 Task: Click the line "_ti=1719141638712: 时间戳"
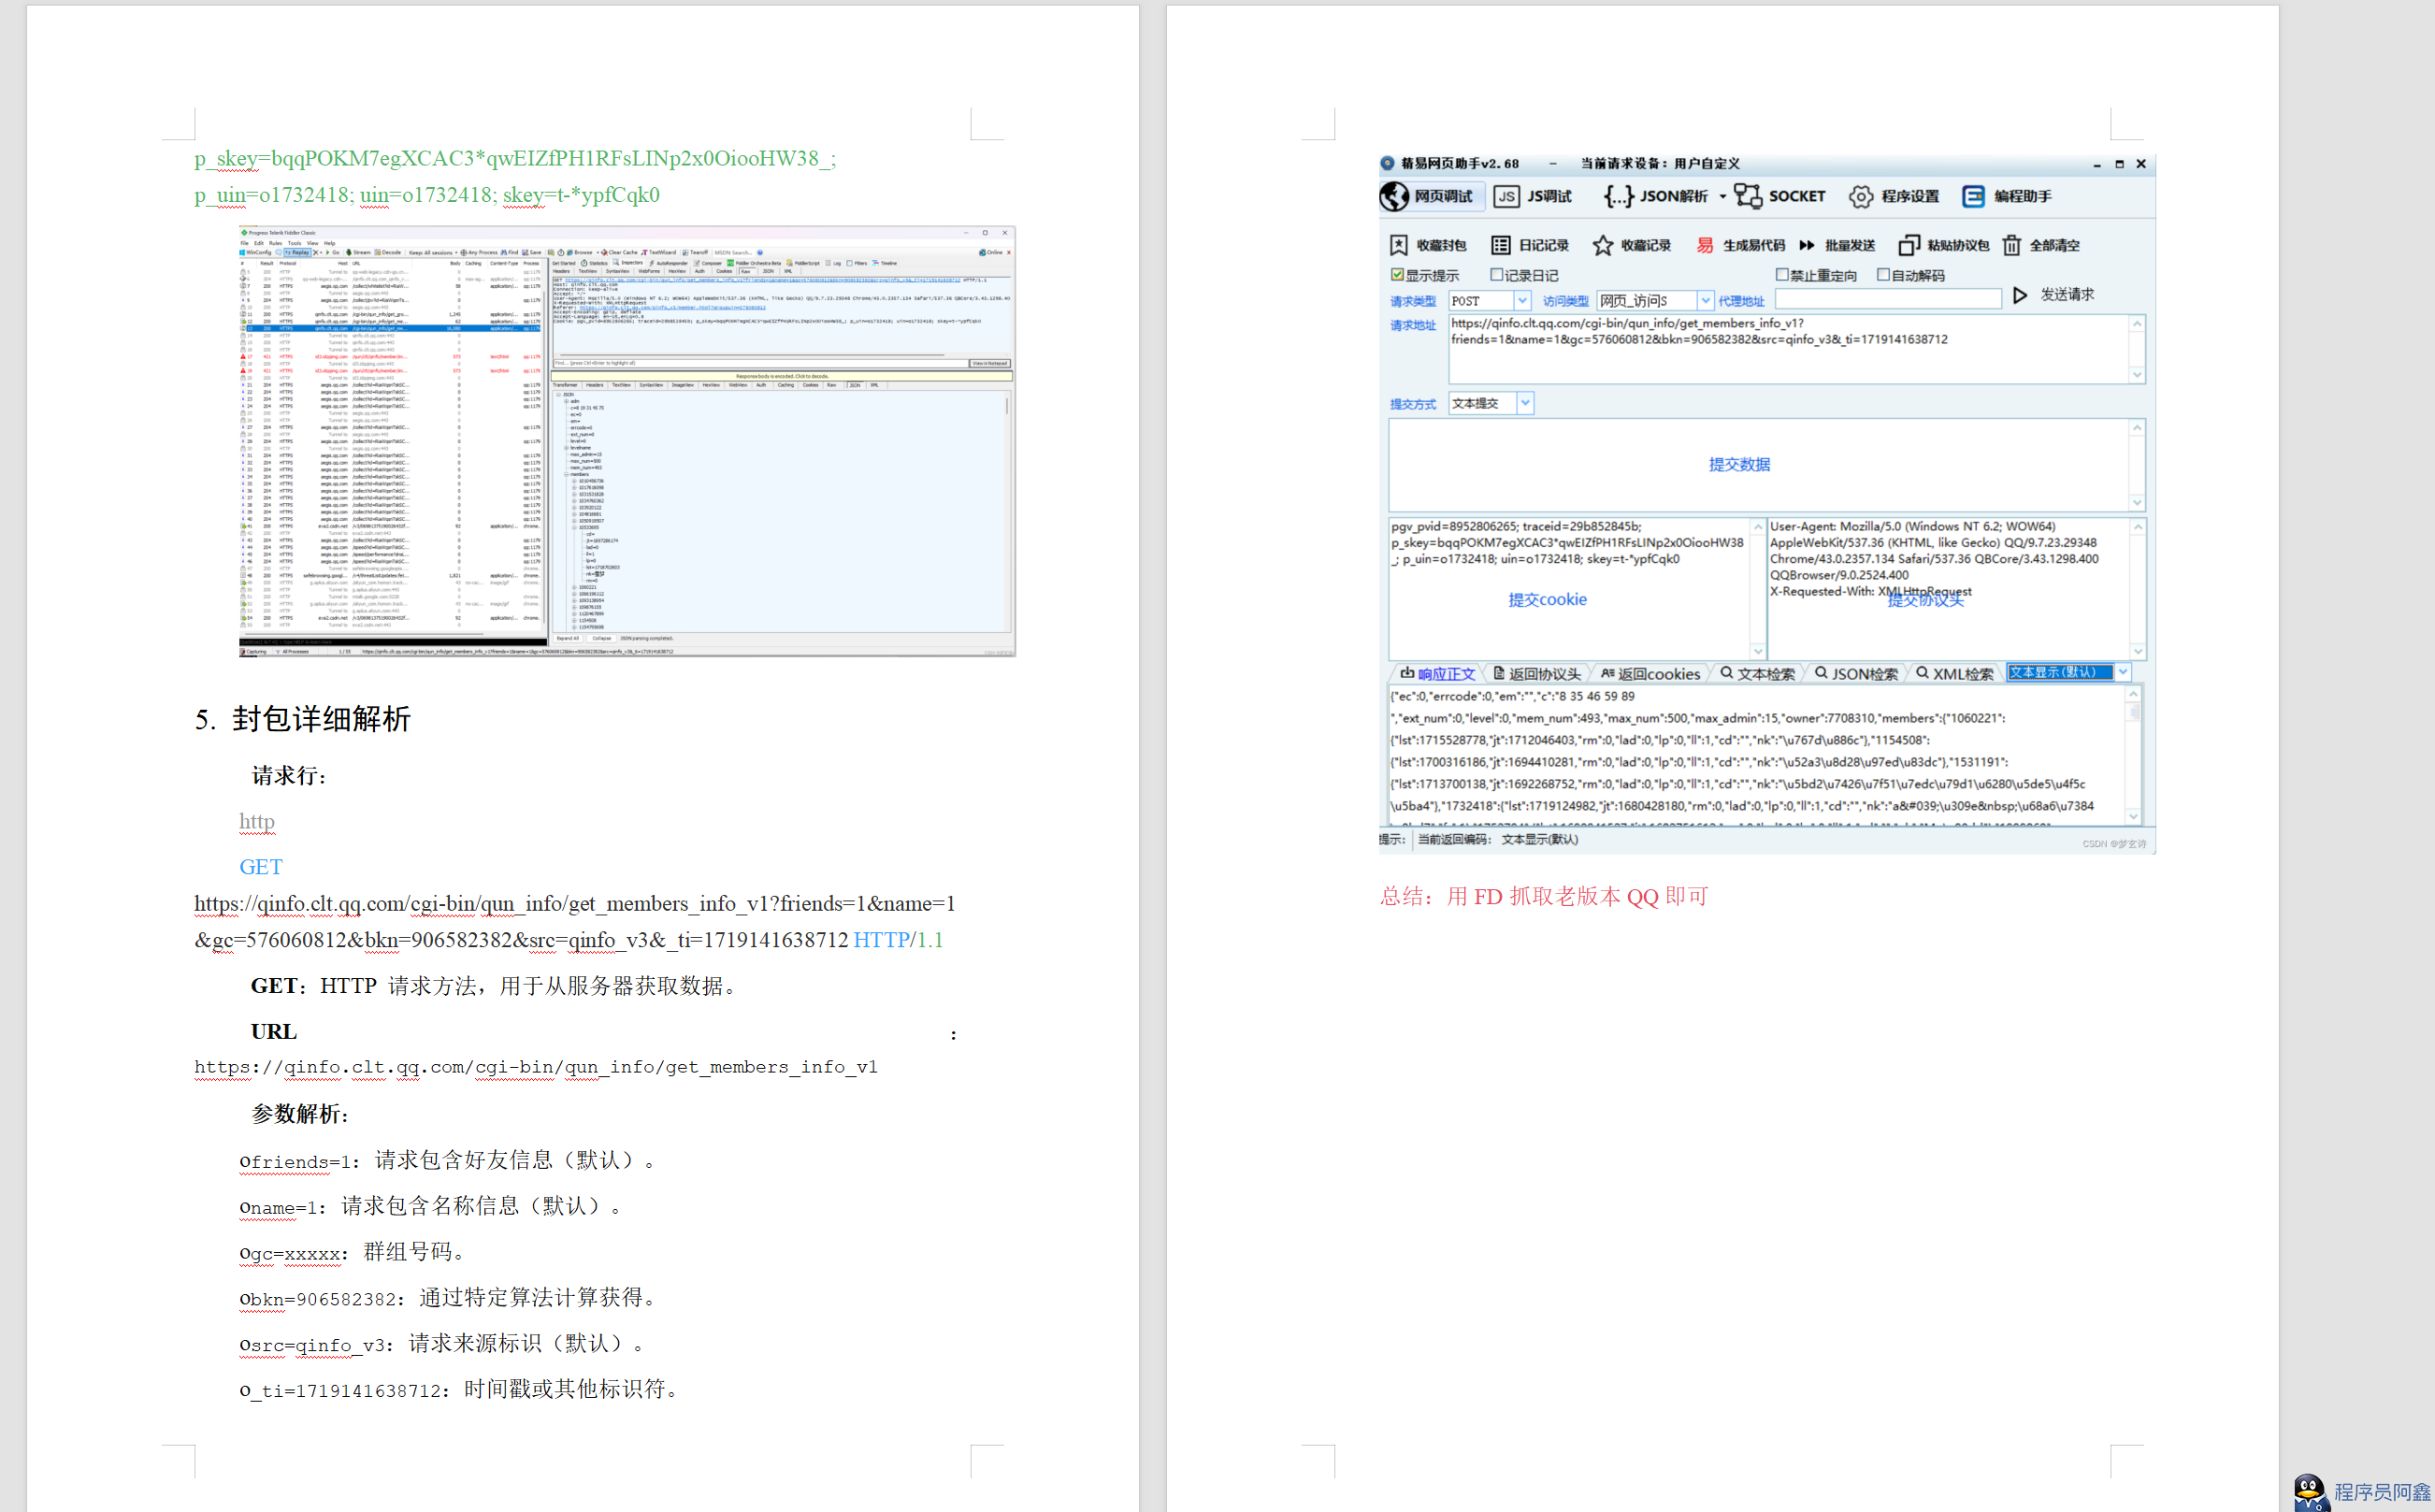click(x=460, y=1389)
